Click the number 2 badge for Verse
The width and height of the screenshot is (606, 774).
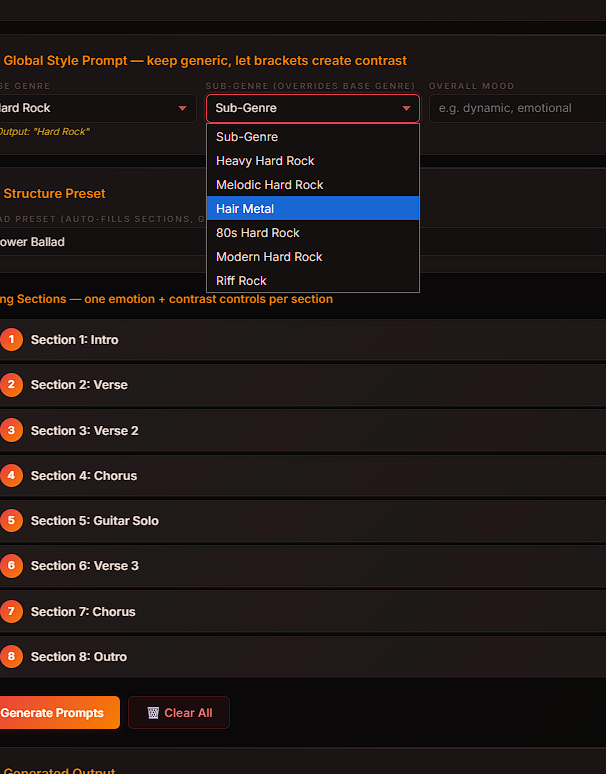11,385
